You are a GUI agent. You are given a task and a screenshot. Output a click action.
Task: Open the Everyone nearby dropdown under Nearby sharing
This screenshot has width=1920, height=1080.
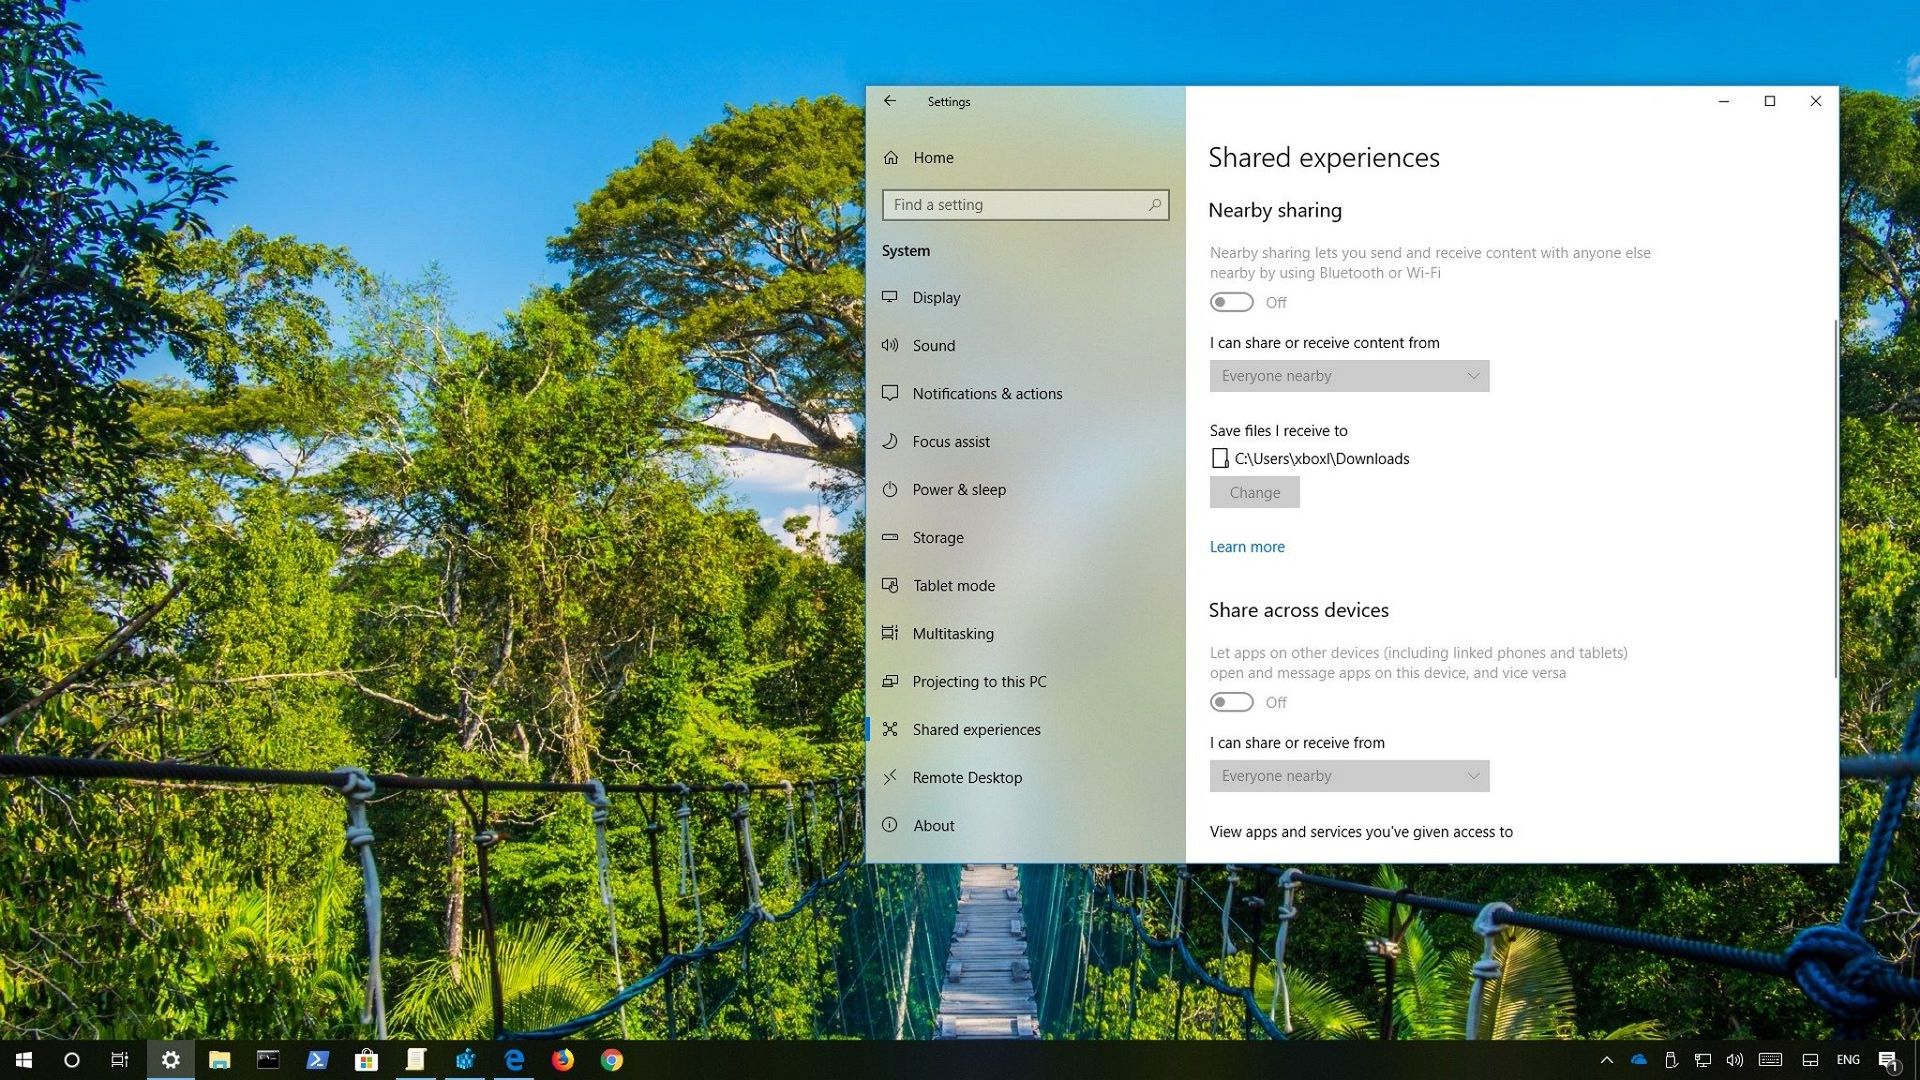[1349, 375]
